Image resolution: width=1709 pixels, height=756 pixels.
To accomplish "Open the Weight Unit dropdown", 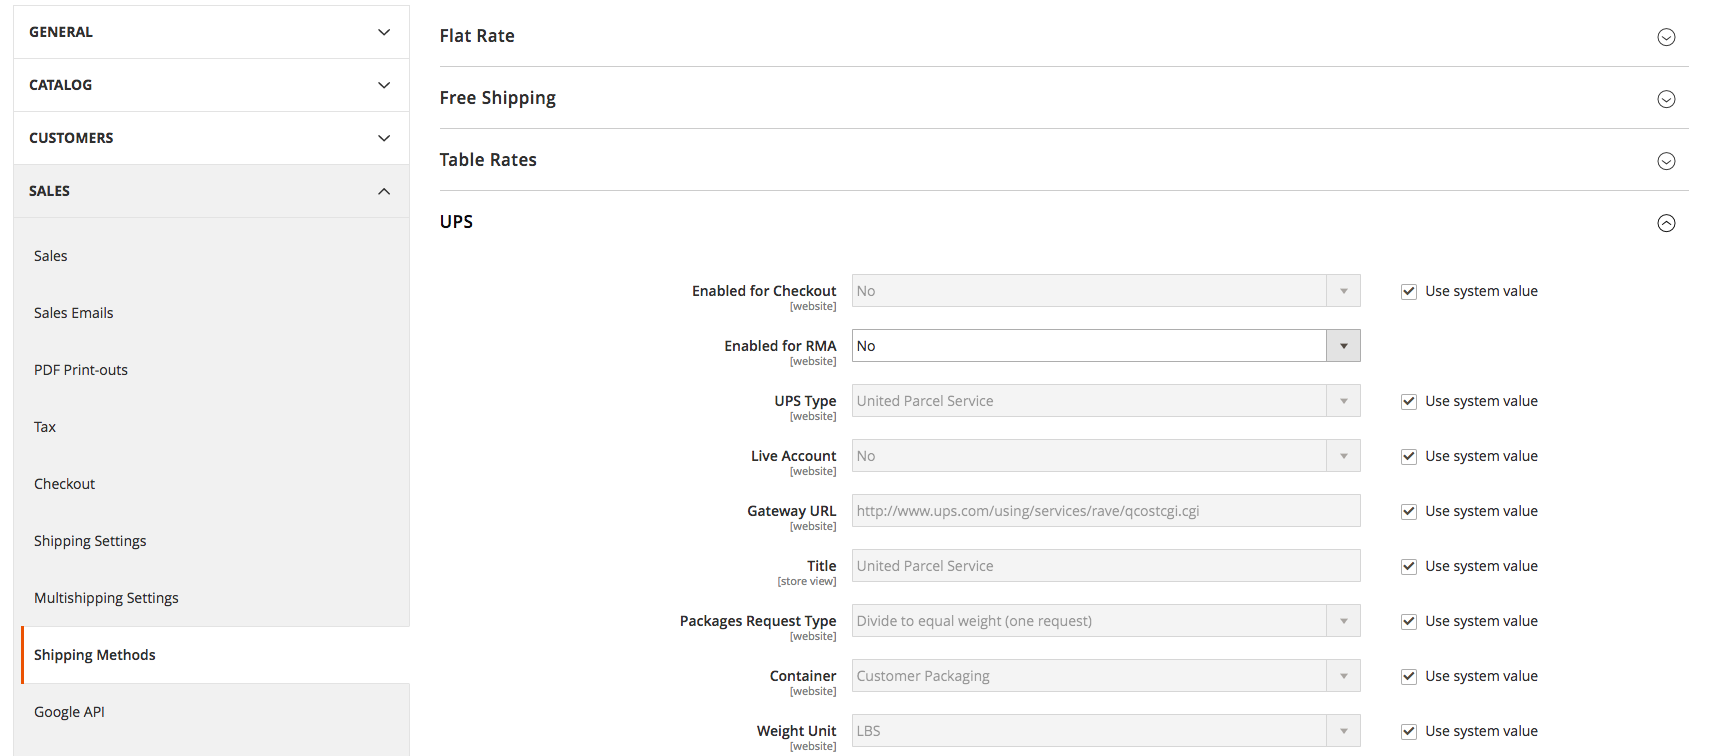I will pos(1106,731).
